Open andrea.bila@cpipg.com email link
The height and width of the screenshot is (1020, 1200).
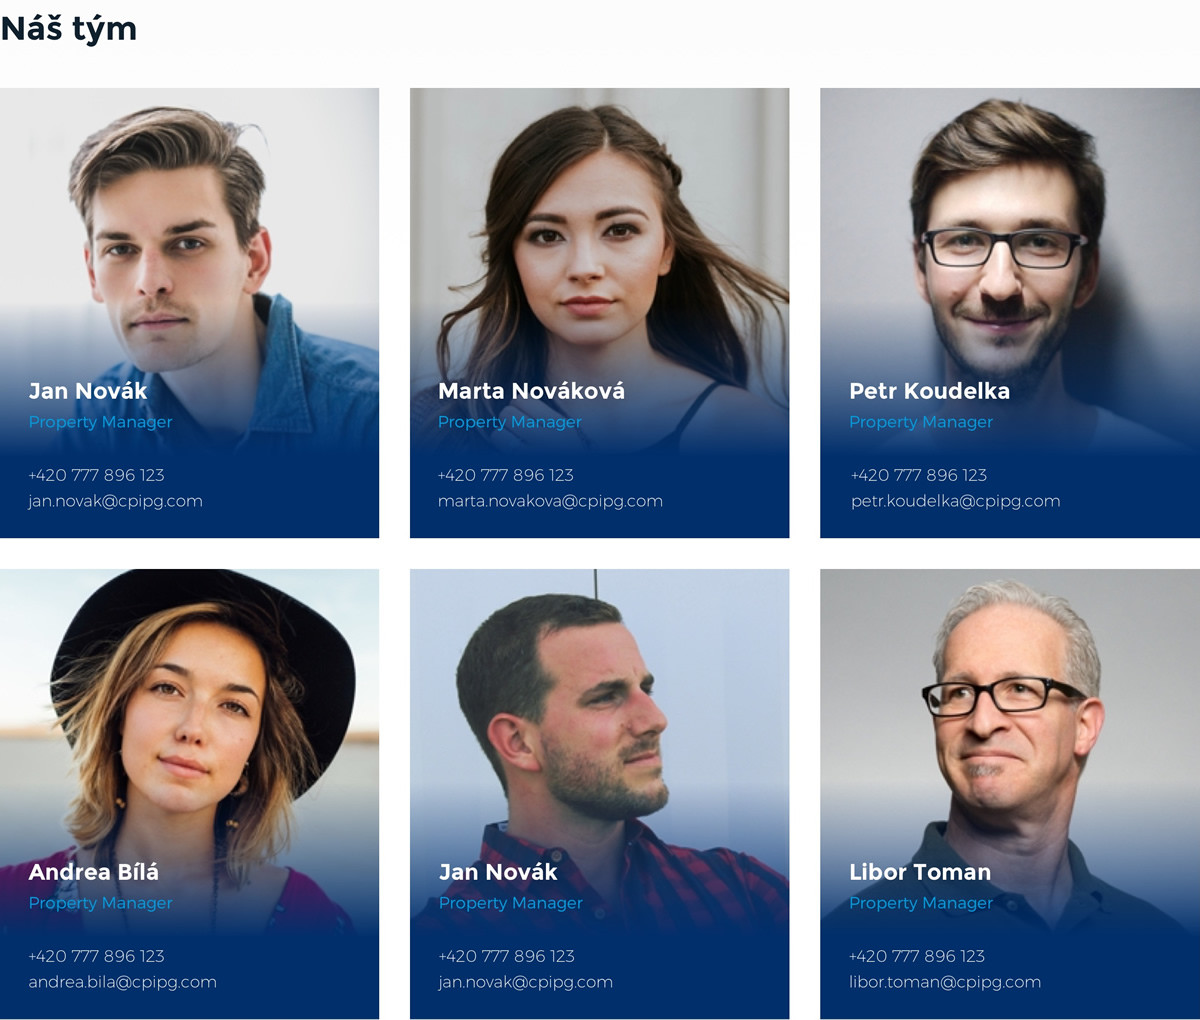point(122,982)
